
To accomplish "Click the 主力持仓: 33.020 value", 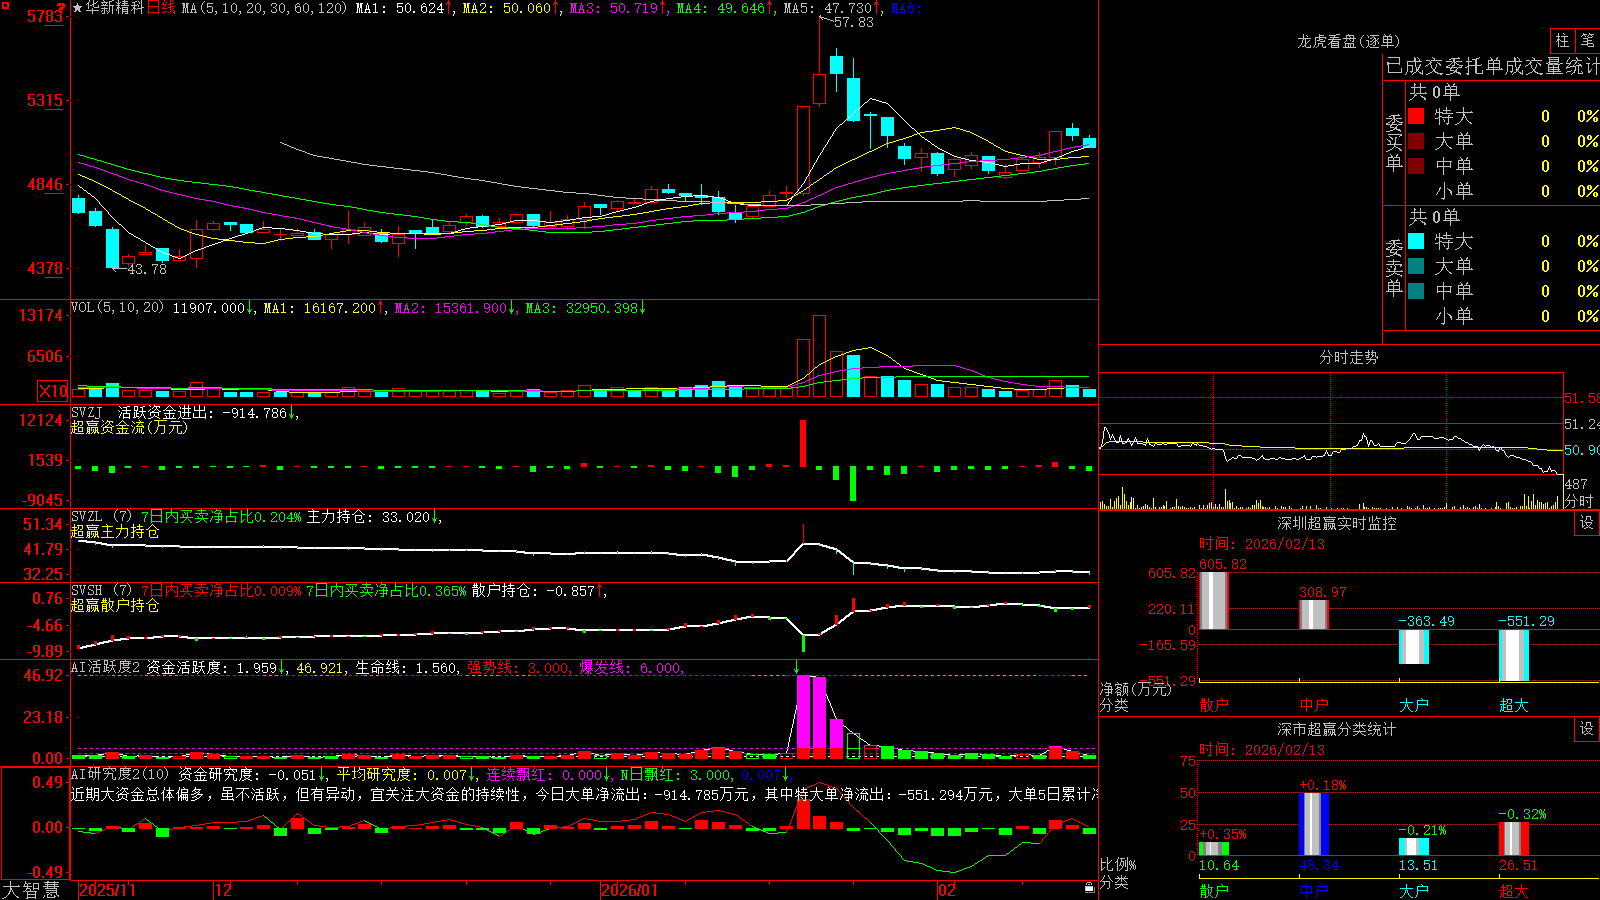I will click(x=368, y=517).
